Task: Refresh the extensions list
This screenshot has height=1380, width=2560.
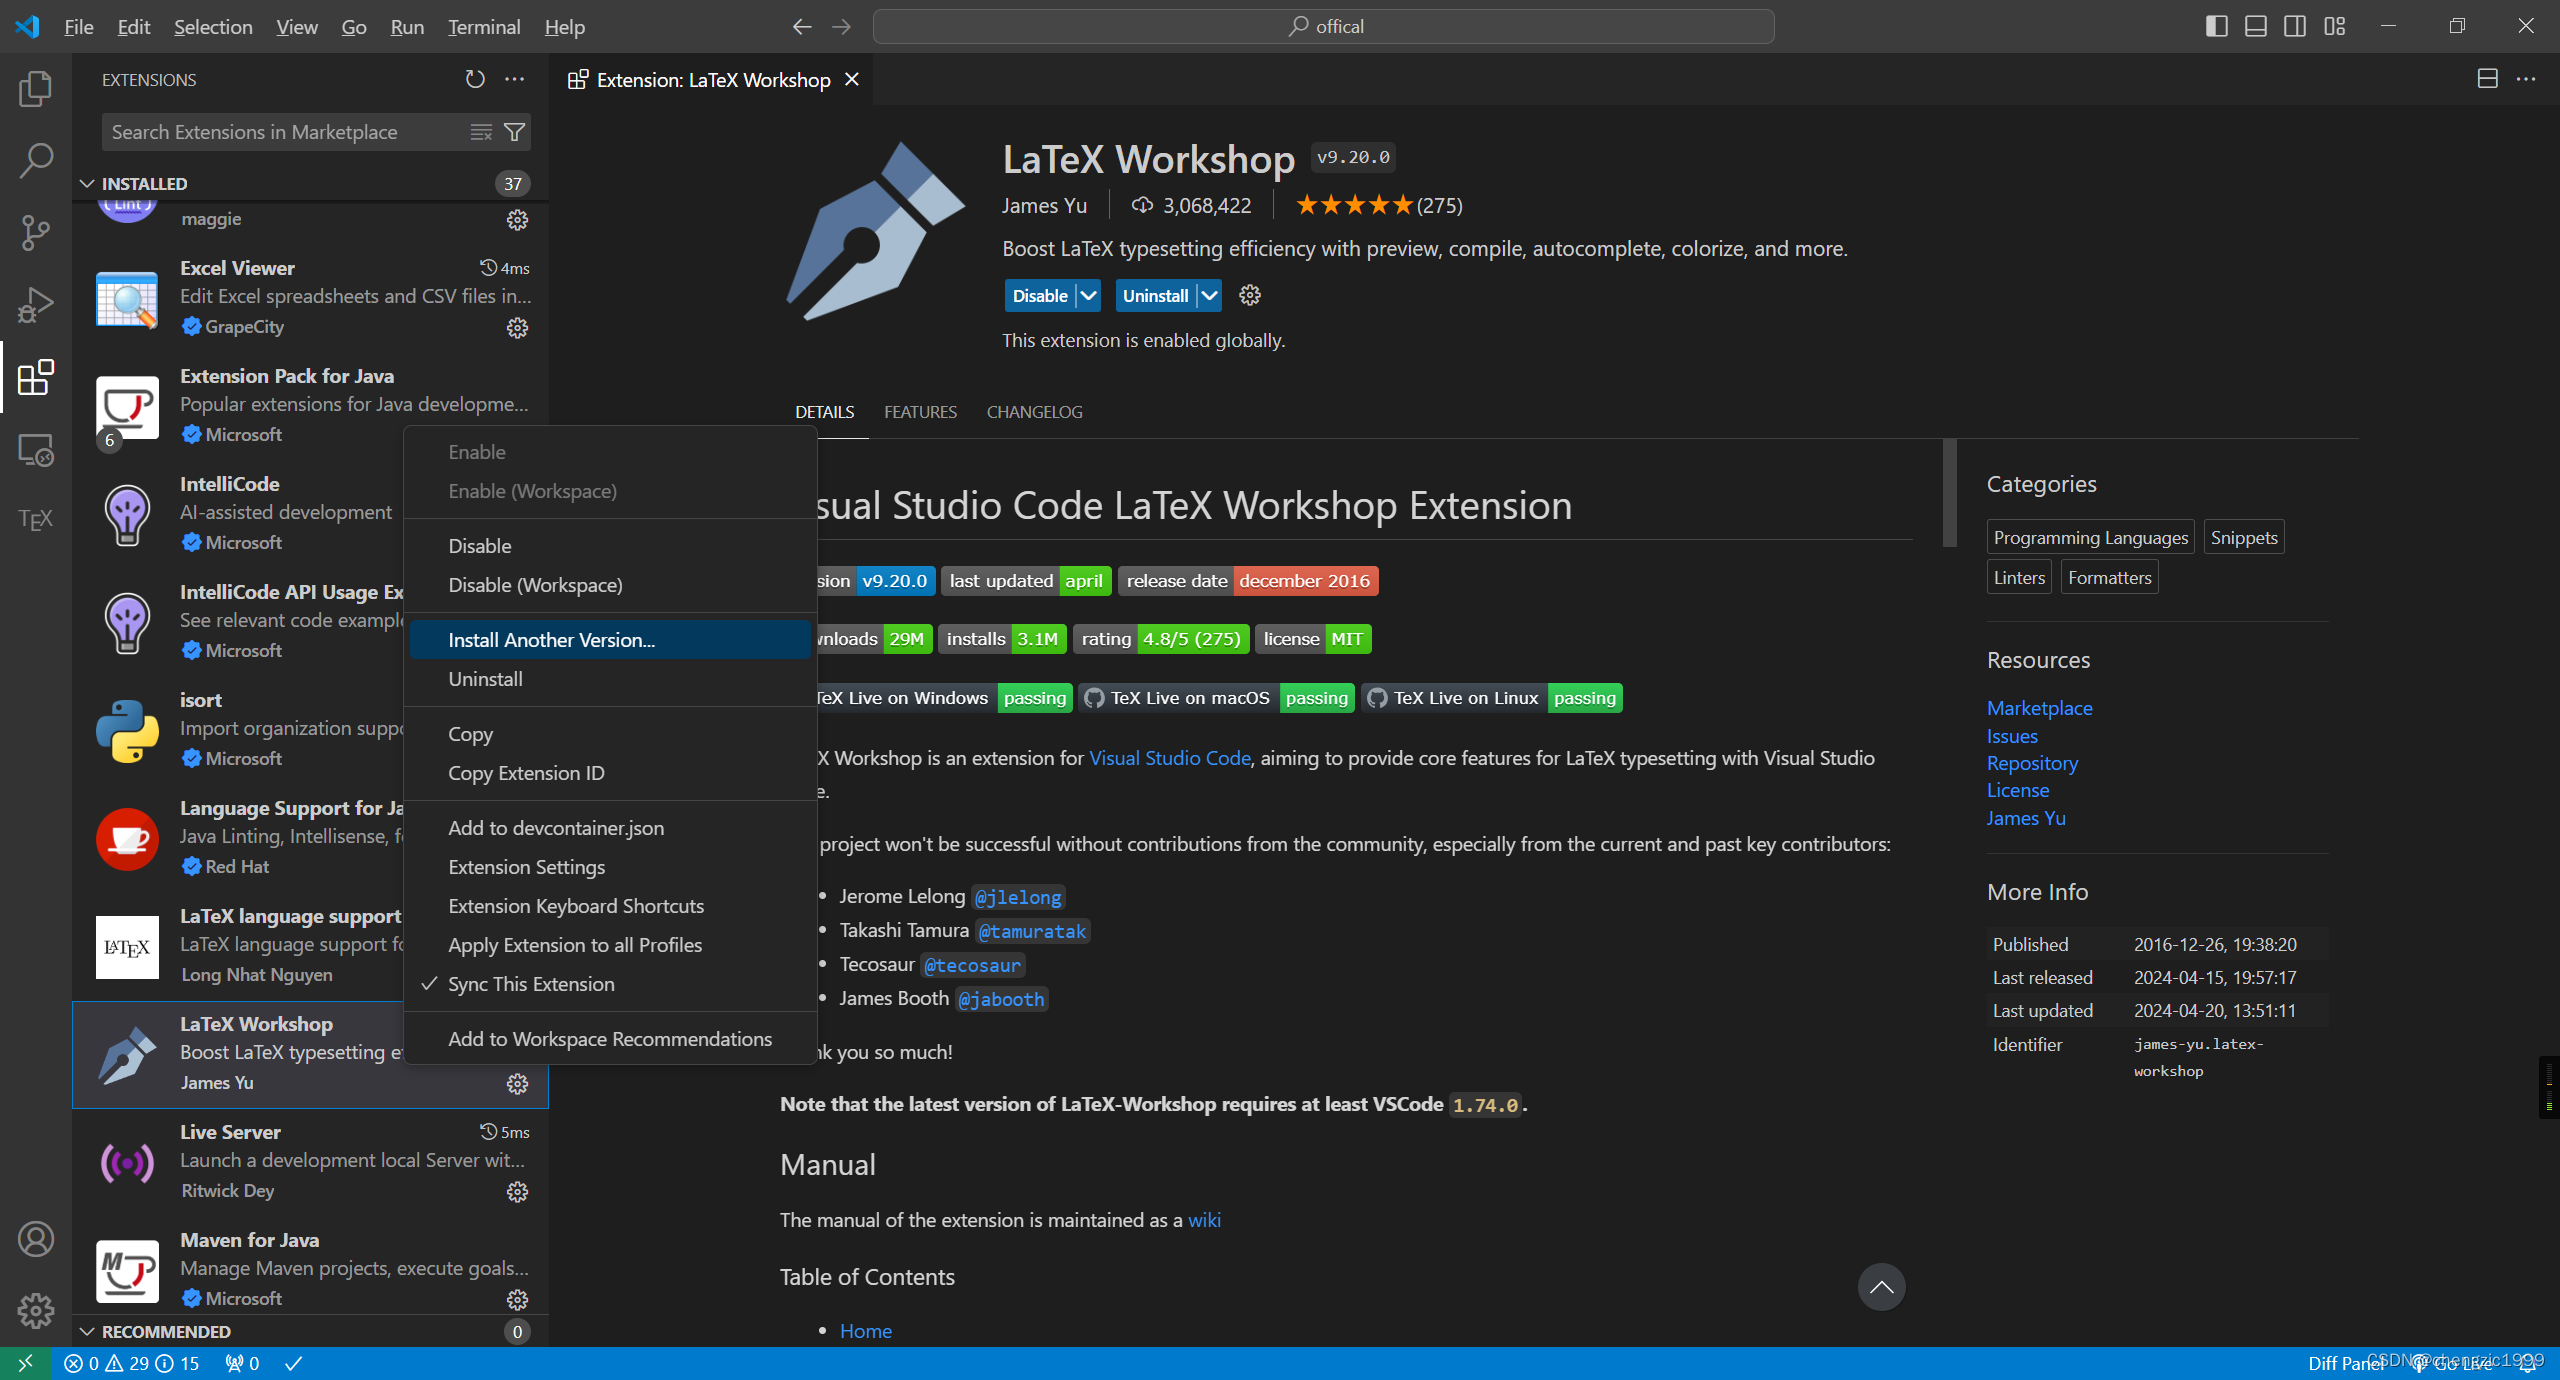Action: pos(475,79)
